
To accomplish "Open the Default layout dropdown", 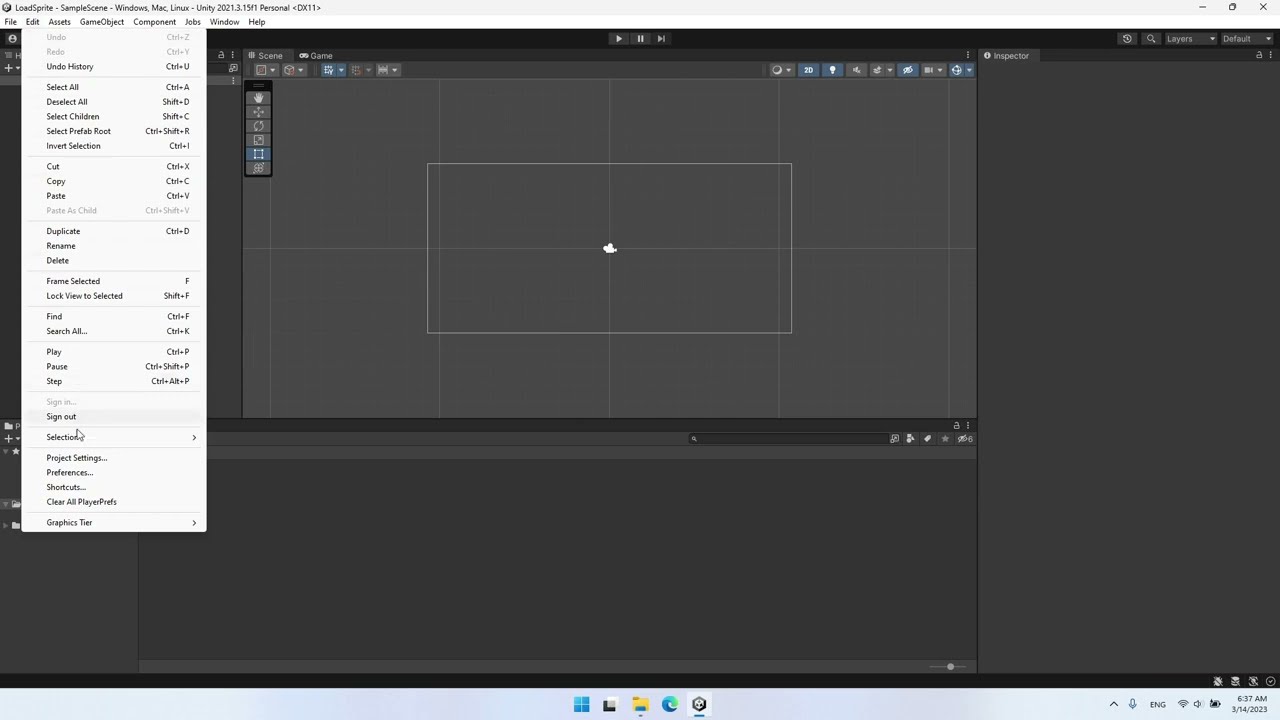I will point(1249,39).
